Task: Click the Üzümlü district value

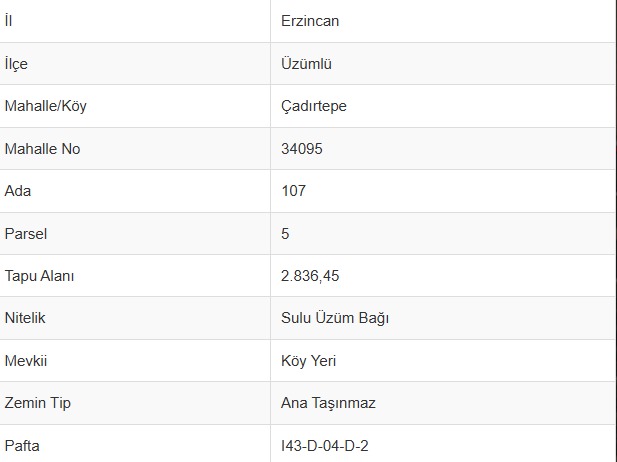Action: tap(306, 63)
